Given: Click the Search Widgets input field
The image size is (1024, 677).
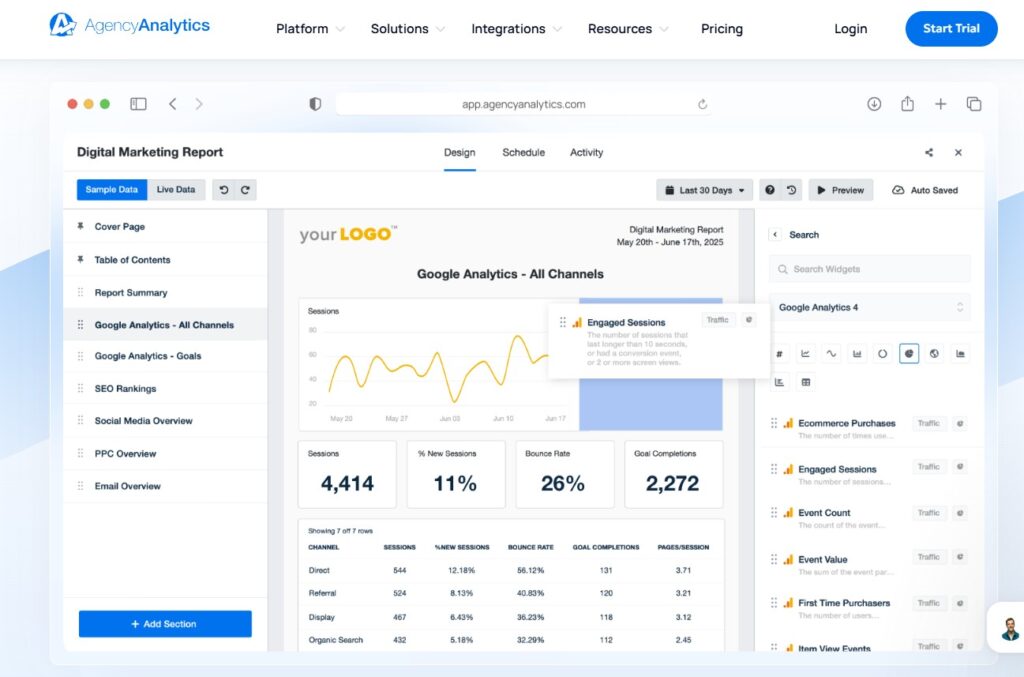Looking at the screenshot, I should [869, 269].
